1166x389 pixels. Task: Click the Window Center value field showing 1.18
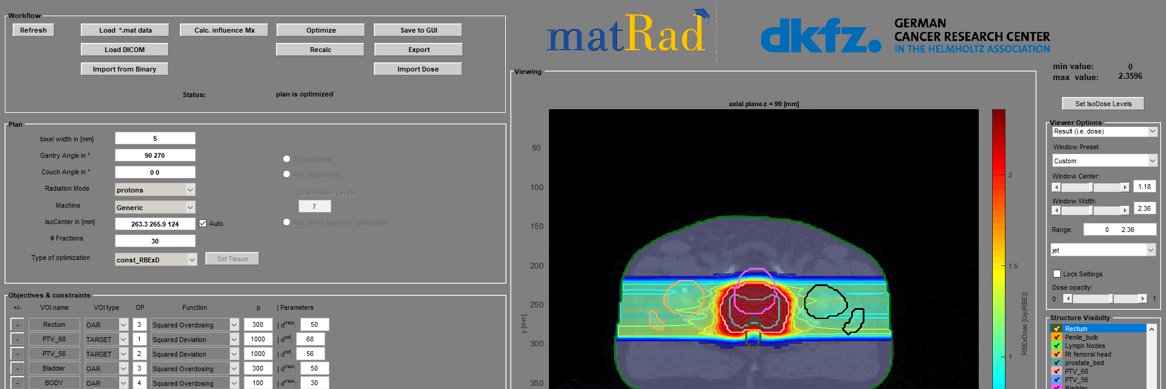click(x=1144, y=187)
